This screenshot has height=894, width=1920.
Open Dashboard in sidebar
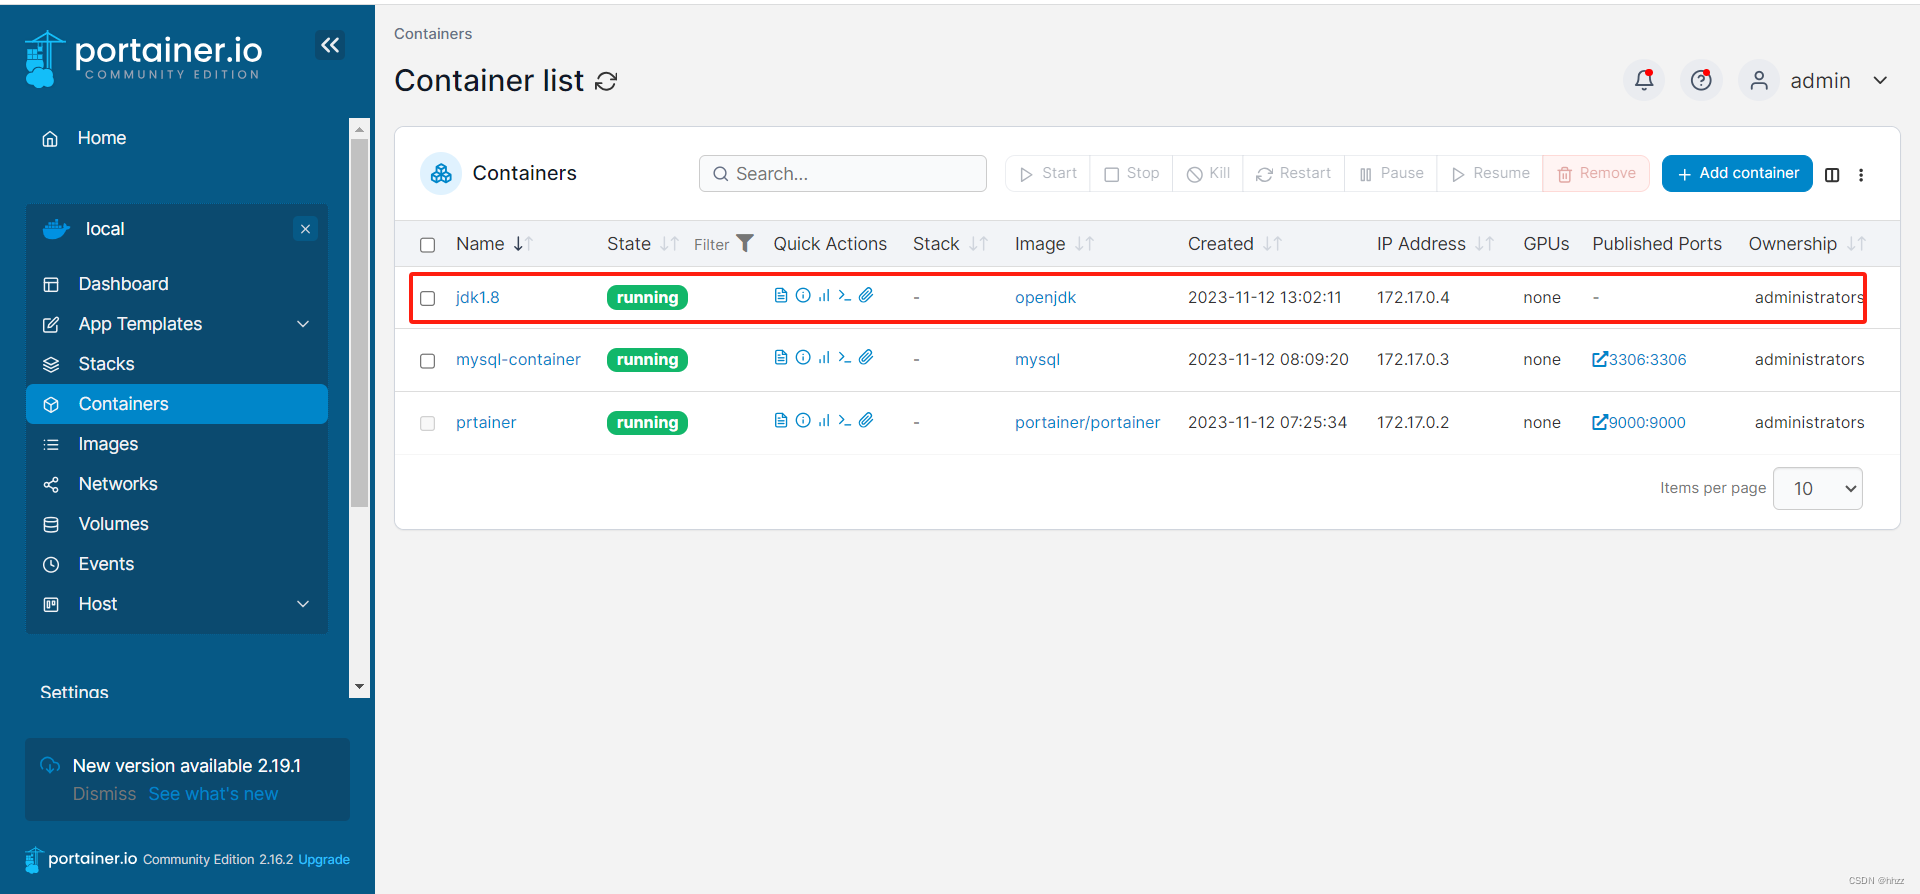[176, 284]
